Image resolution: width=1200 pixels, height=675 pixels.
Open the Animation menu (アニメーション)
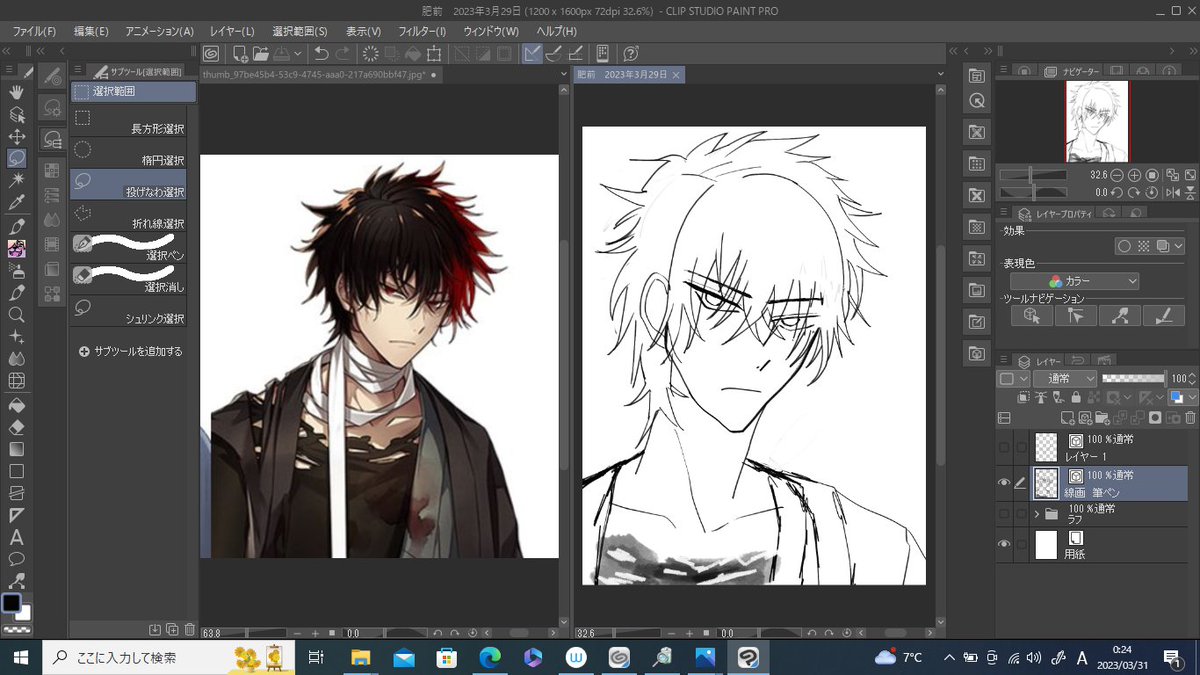coord(159,31)
